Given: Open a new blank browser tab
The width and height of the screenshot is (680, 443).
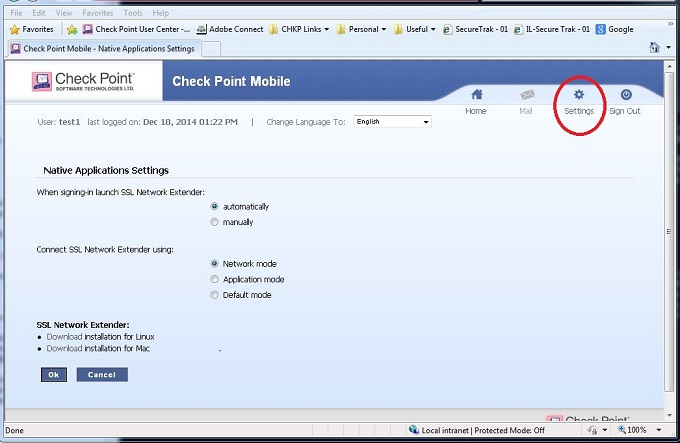Looking at the screenshot, I should [211, 49].
